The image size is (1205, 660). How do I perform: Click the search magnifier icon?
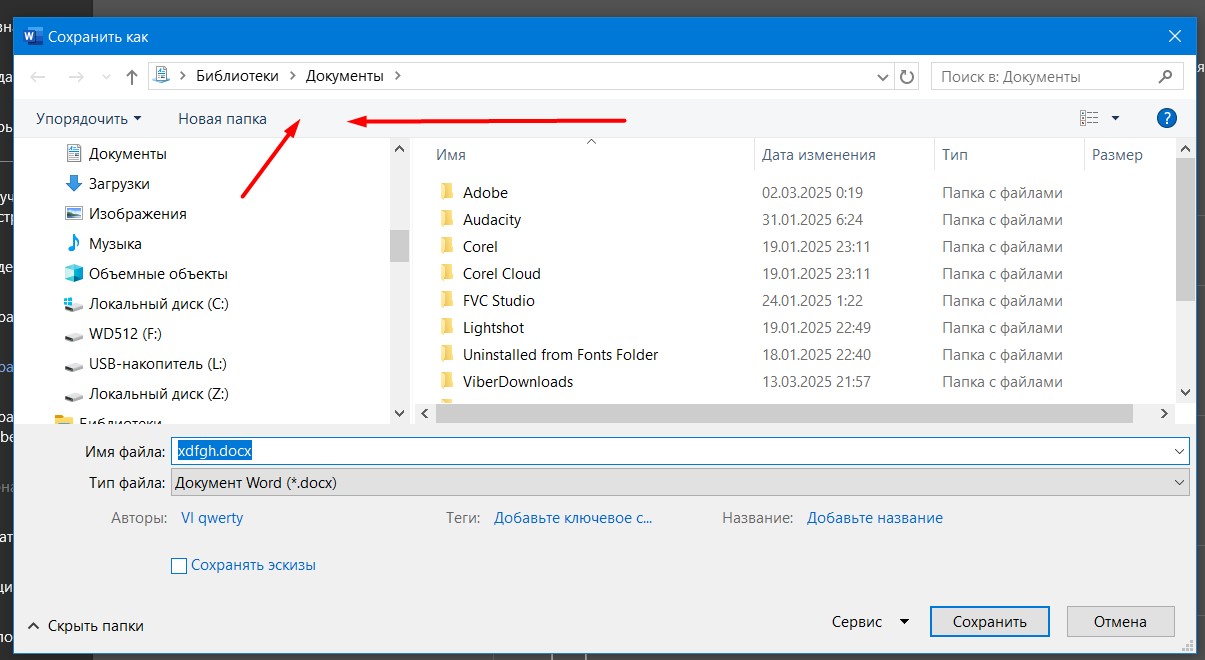coord(1165,76)
